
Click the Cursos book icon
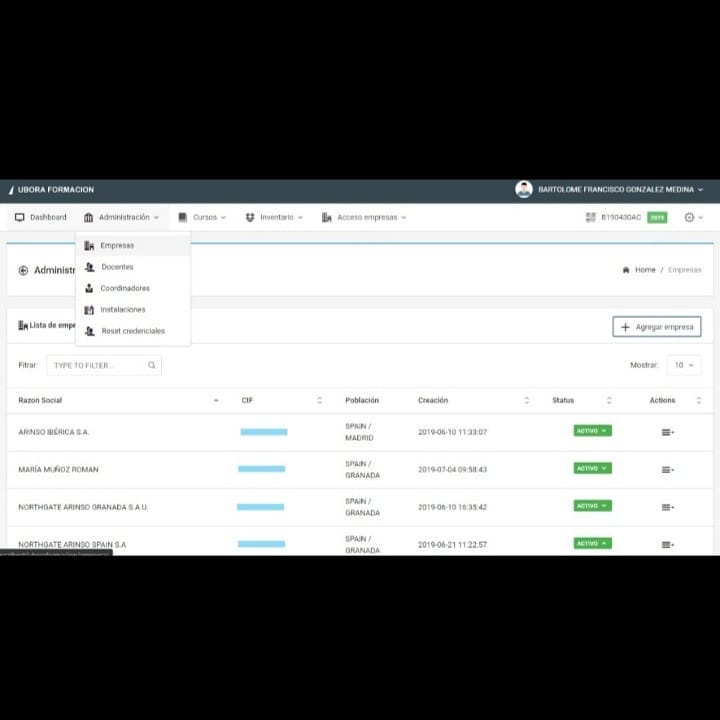pos(183,217)
